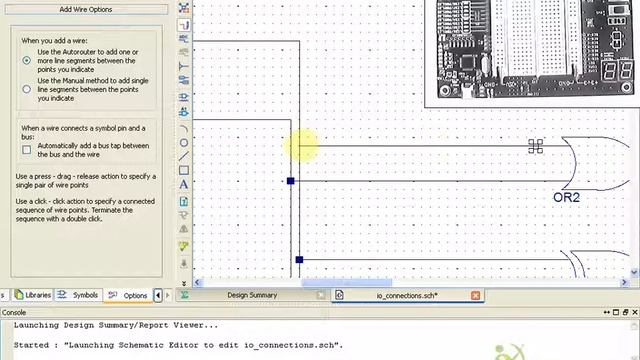
Task: Close the io_connections.sch tab
Action: click(x=476, y=296)
